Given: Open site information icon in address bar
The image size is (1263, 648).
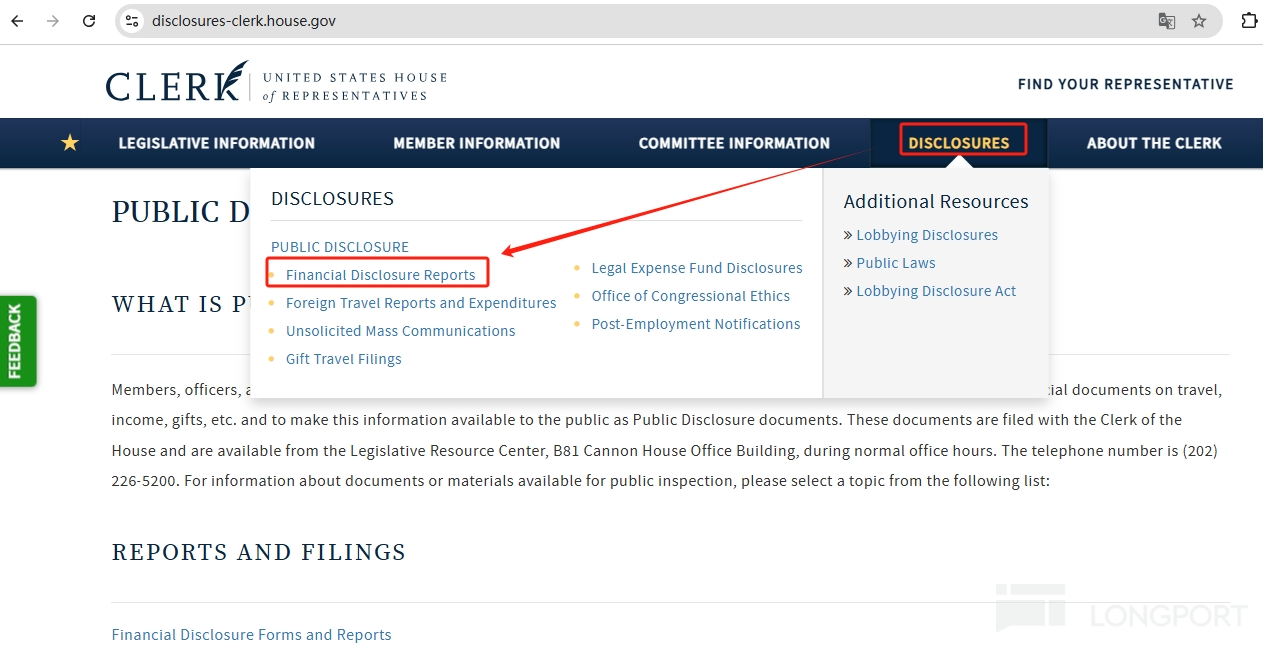Looking at the screenshot, I should [132, 21].
